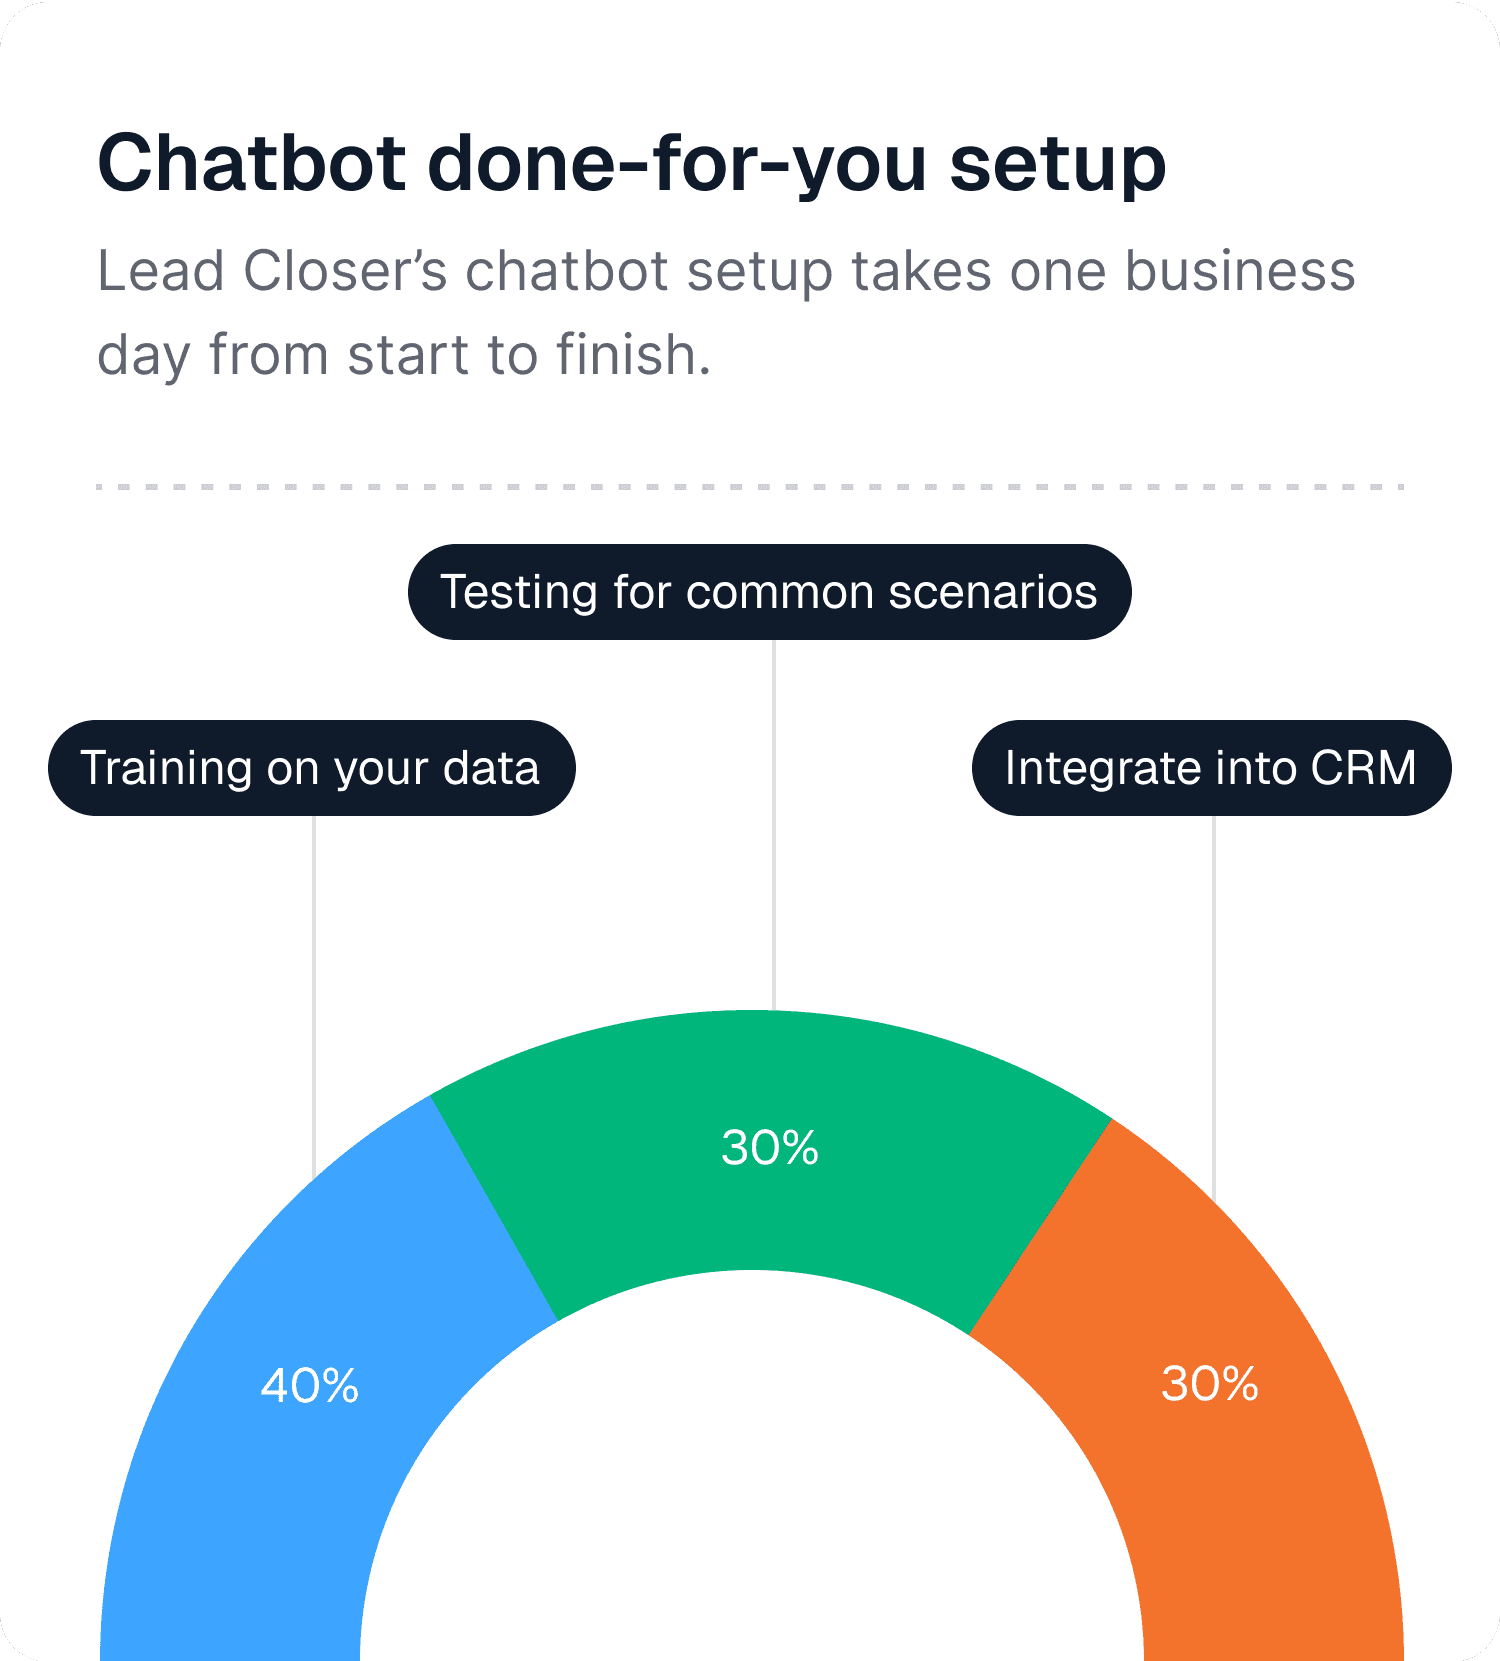Select the blue 40% chart segment
1500x1661 pixels.
point(300,1400)
